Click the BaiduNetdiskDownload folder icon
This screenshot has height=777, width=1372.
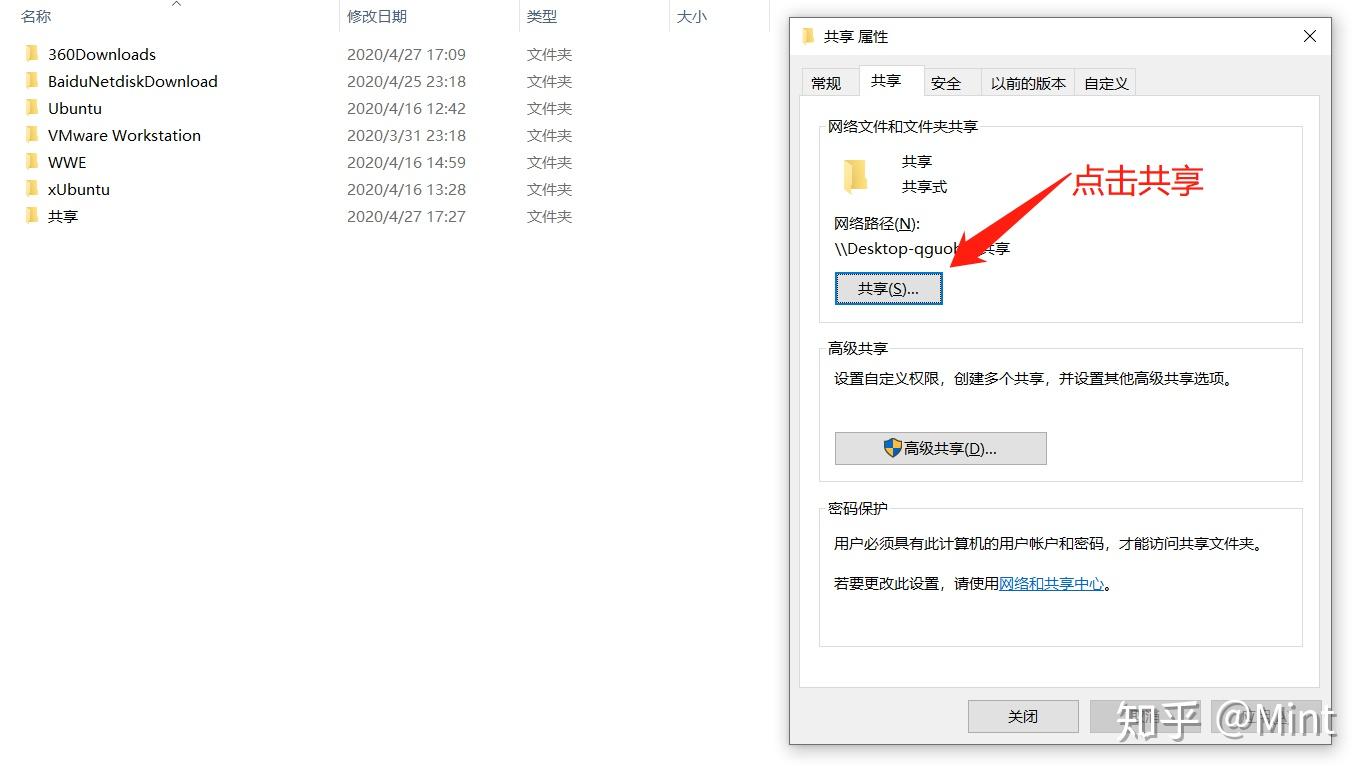tap(32, 81)
